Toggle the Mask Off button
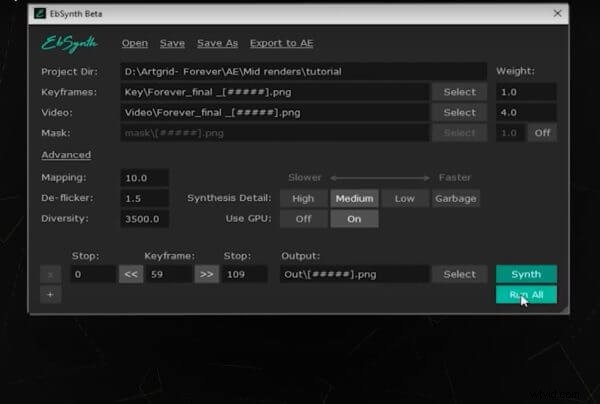Viewport: 600px width, 404px height. (x=542, y=133)
